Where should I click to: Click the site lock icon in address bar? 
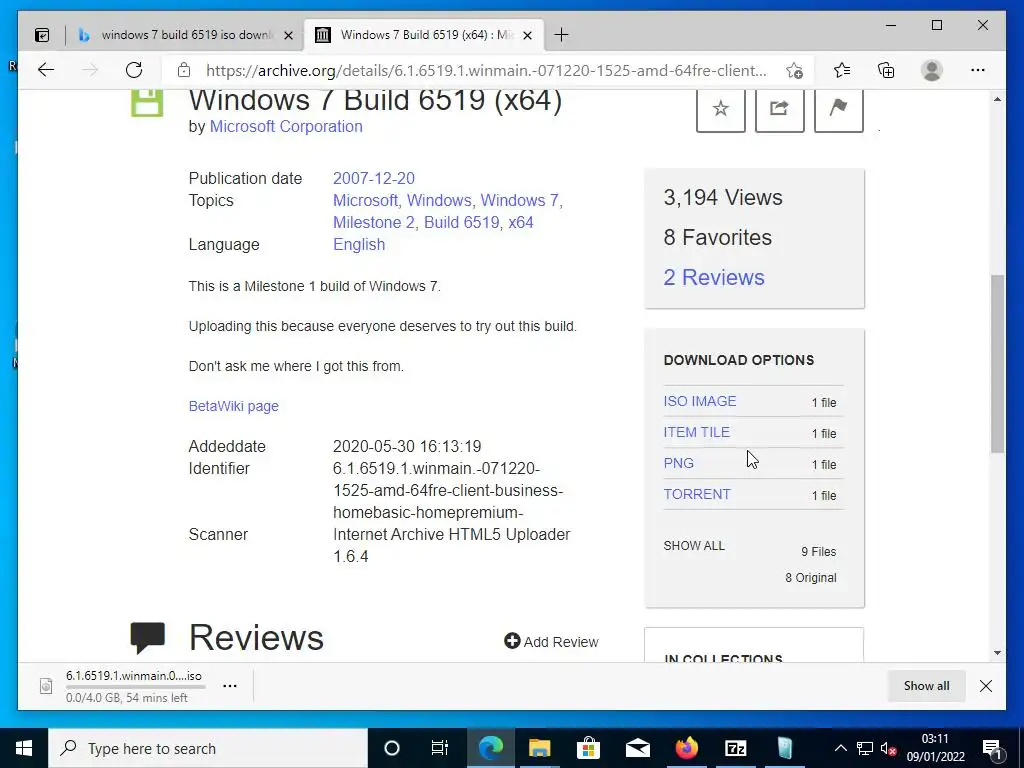coord(184,70)
